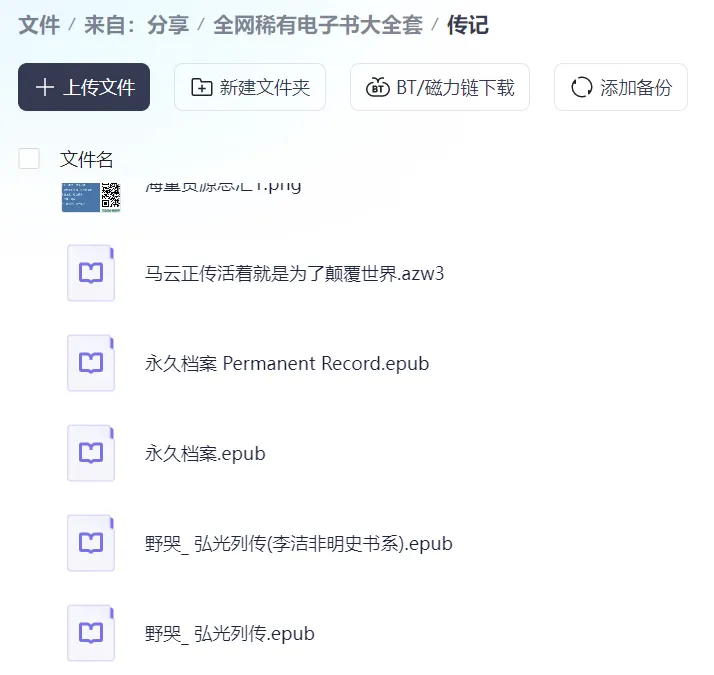Click book icon of 野哭_ 弘光列传.epub

click(x=91, y=633)
